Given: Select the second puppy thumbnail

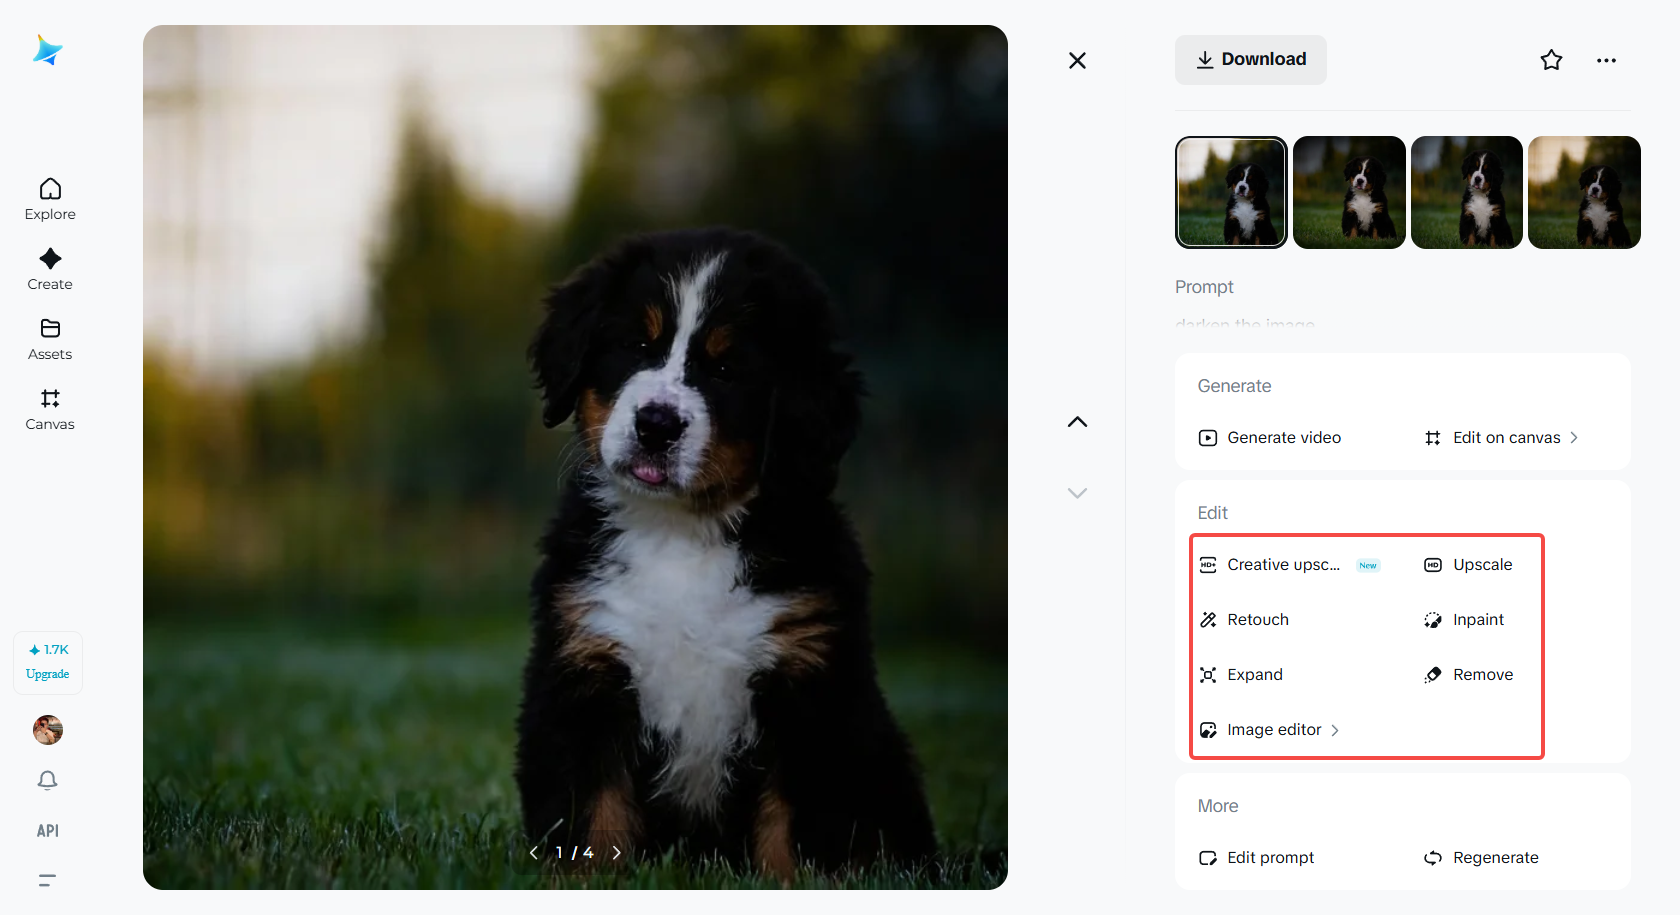Looking at the screenshot, I should click(x=1349, y=192).
